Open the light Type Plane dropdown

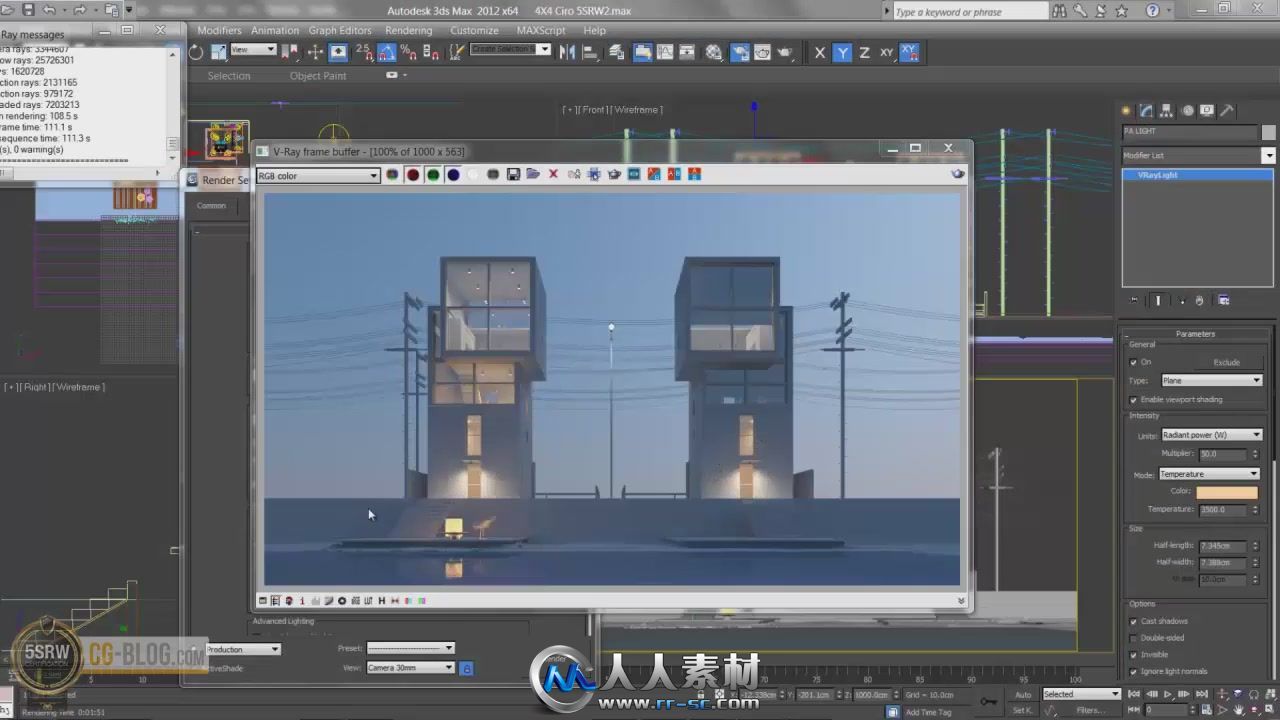pos(1211,380)
